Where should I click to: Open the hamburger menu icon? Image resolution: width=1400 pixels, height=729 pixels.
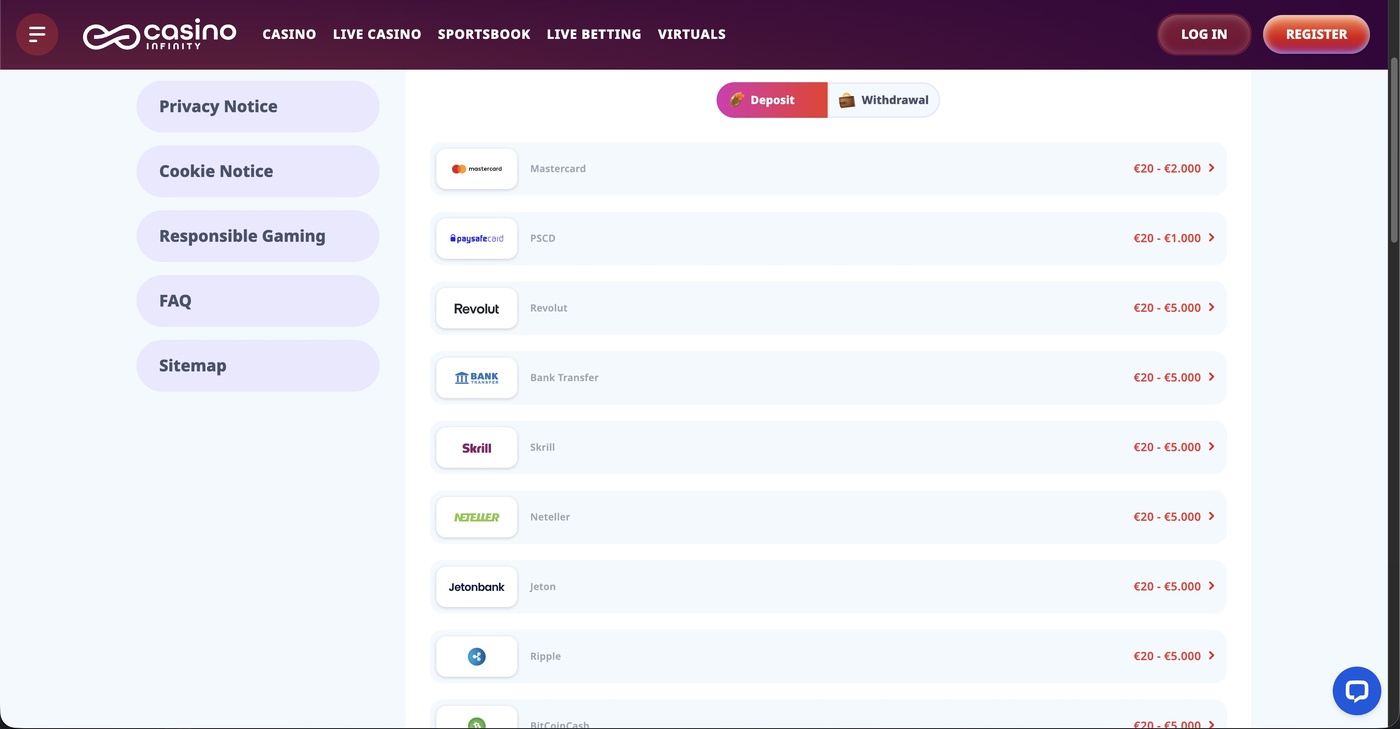click(37, 34)
